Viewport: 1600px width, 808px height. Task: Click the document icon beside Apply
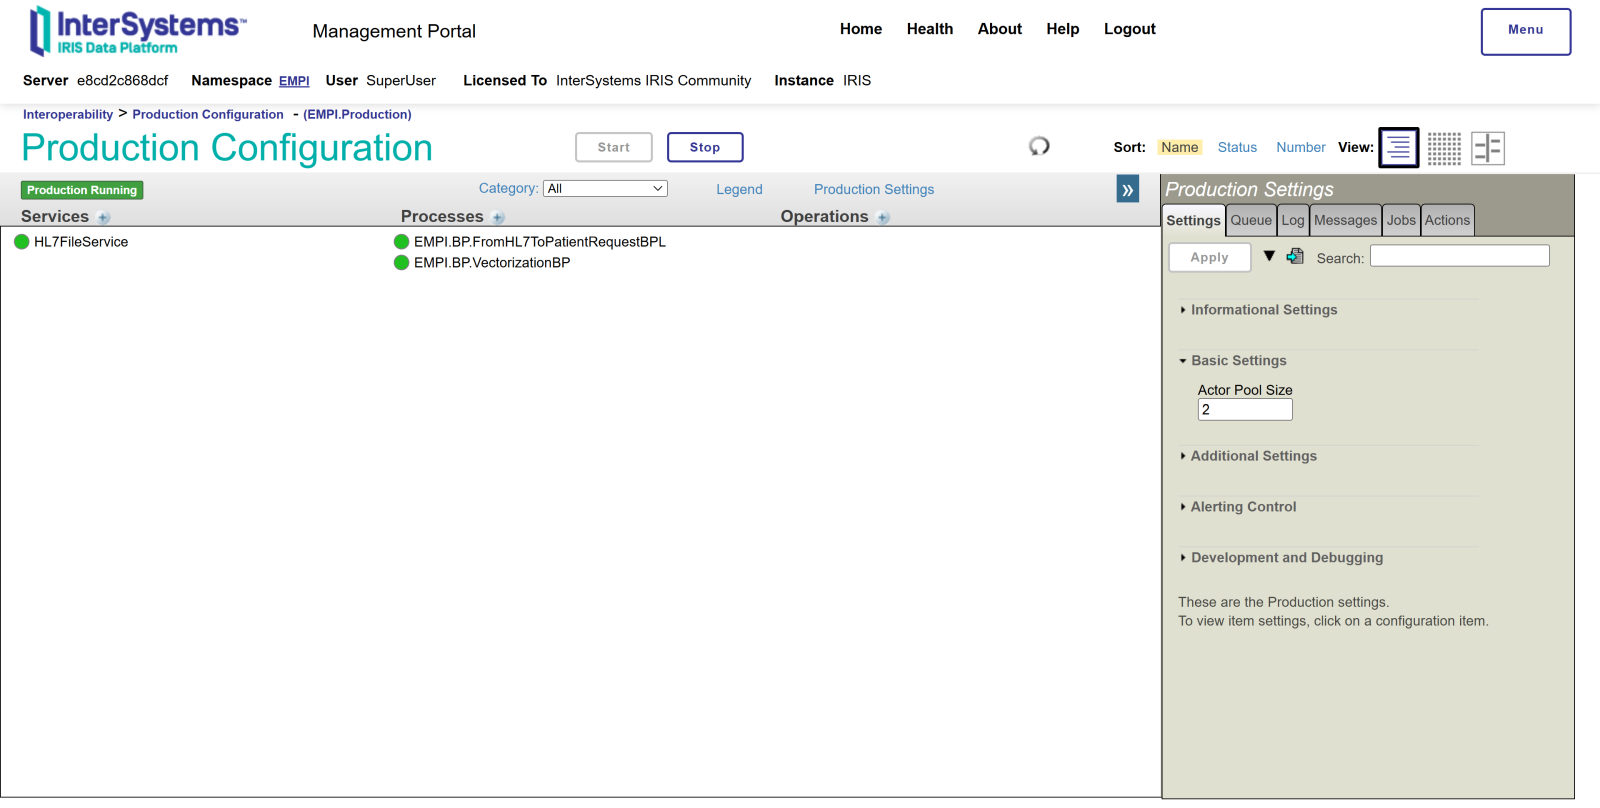[x=1295, y=256]
